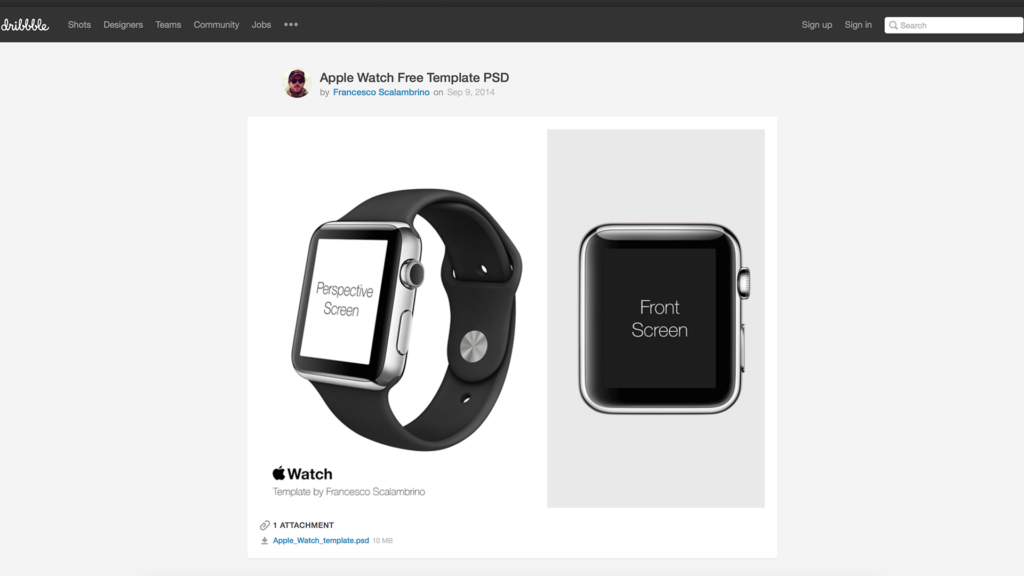Click the search magnifier icon
The image size is (1024, 576).
pyautogui.click(x=893, y=25)
